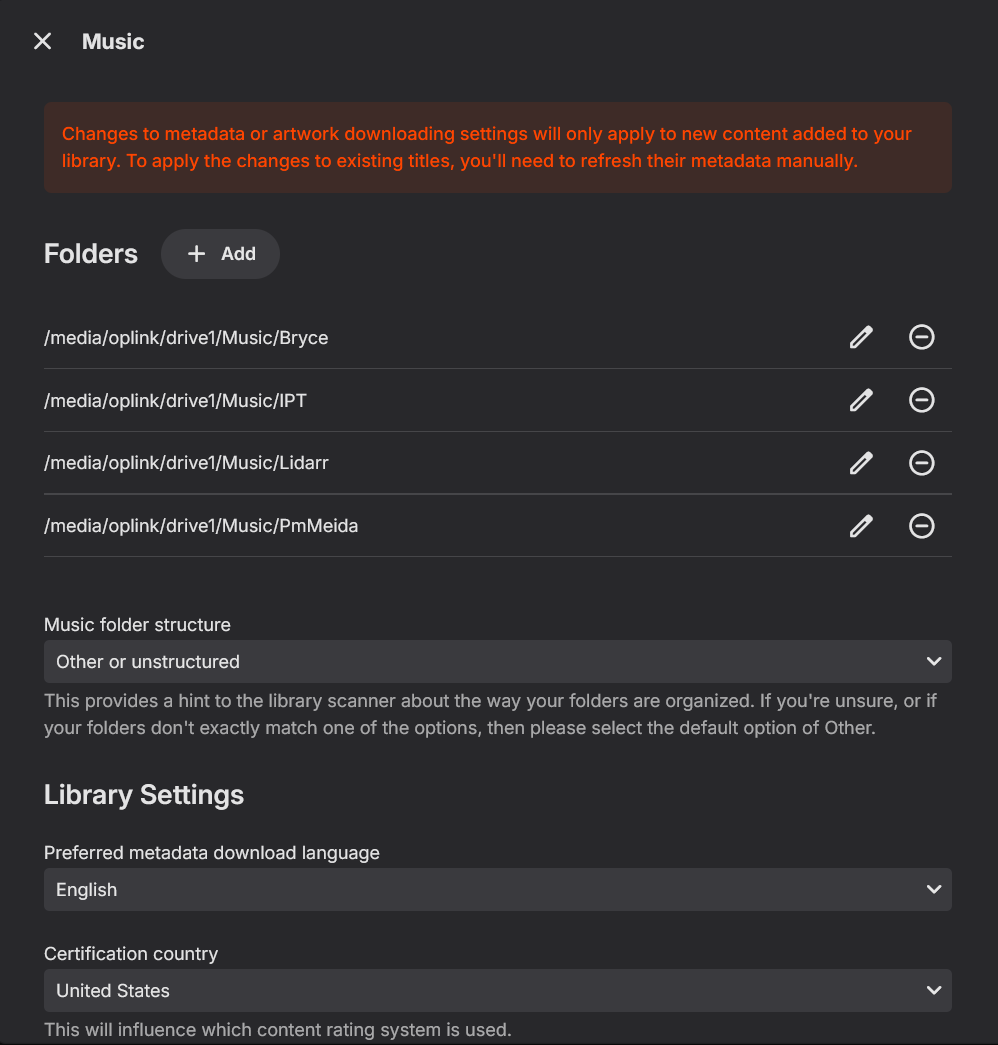Edit the Music/IPT folder path

tap(861, 400)
